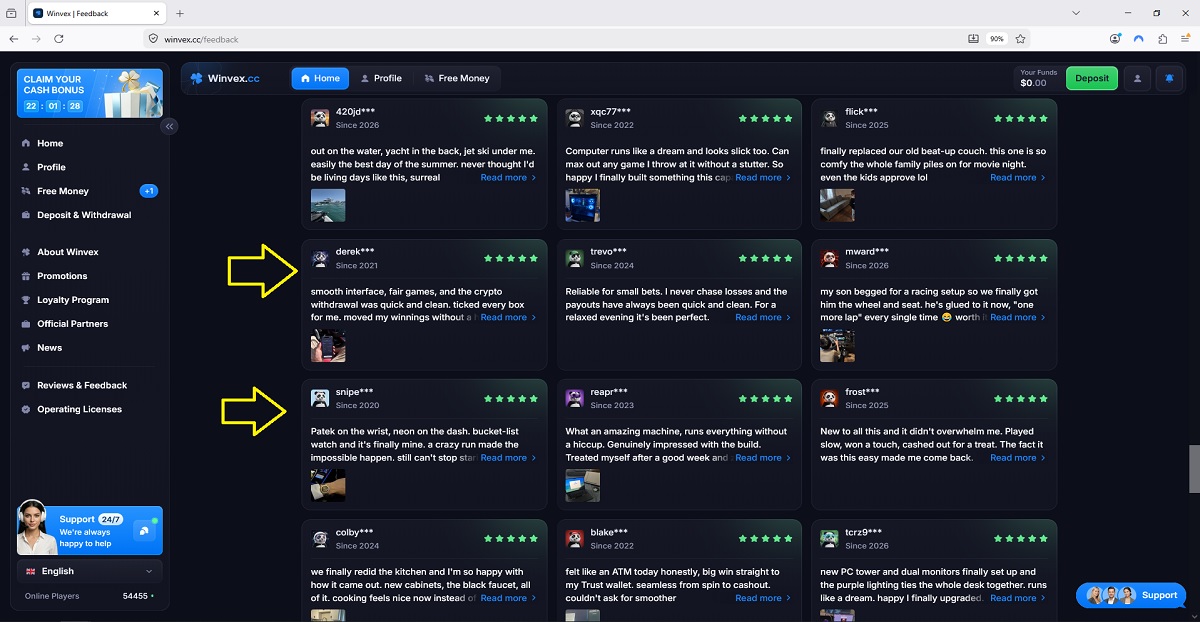
Task: Click Read more on blake*** review
Action: [763, 598]
